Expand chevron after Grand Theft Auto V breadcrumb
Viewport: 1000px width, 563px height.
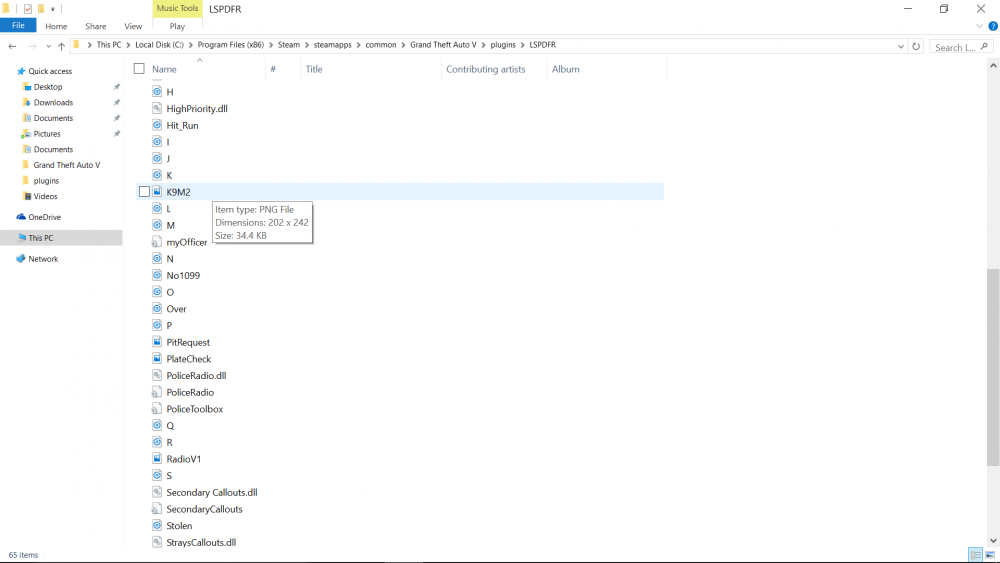483,45
